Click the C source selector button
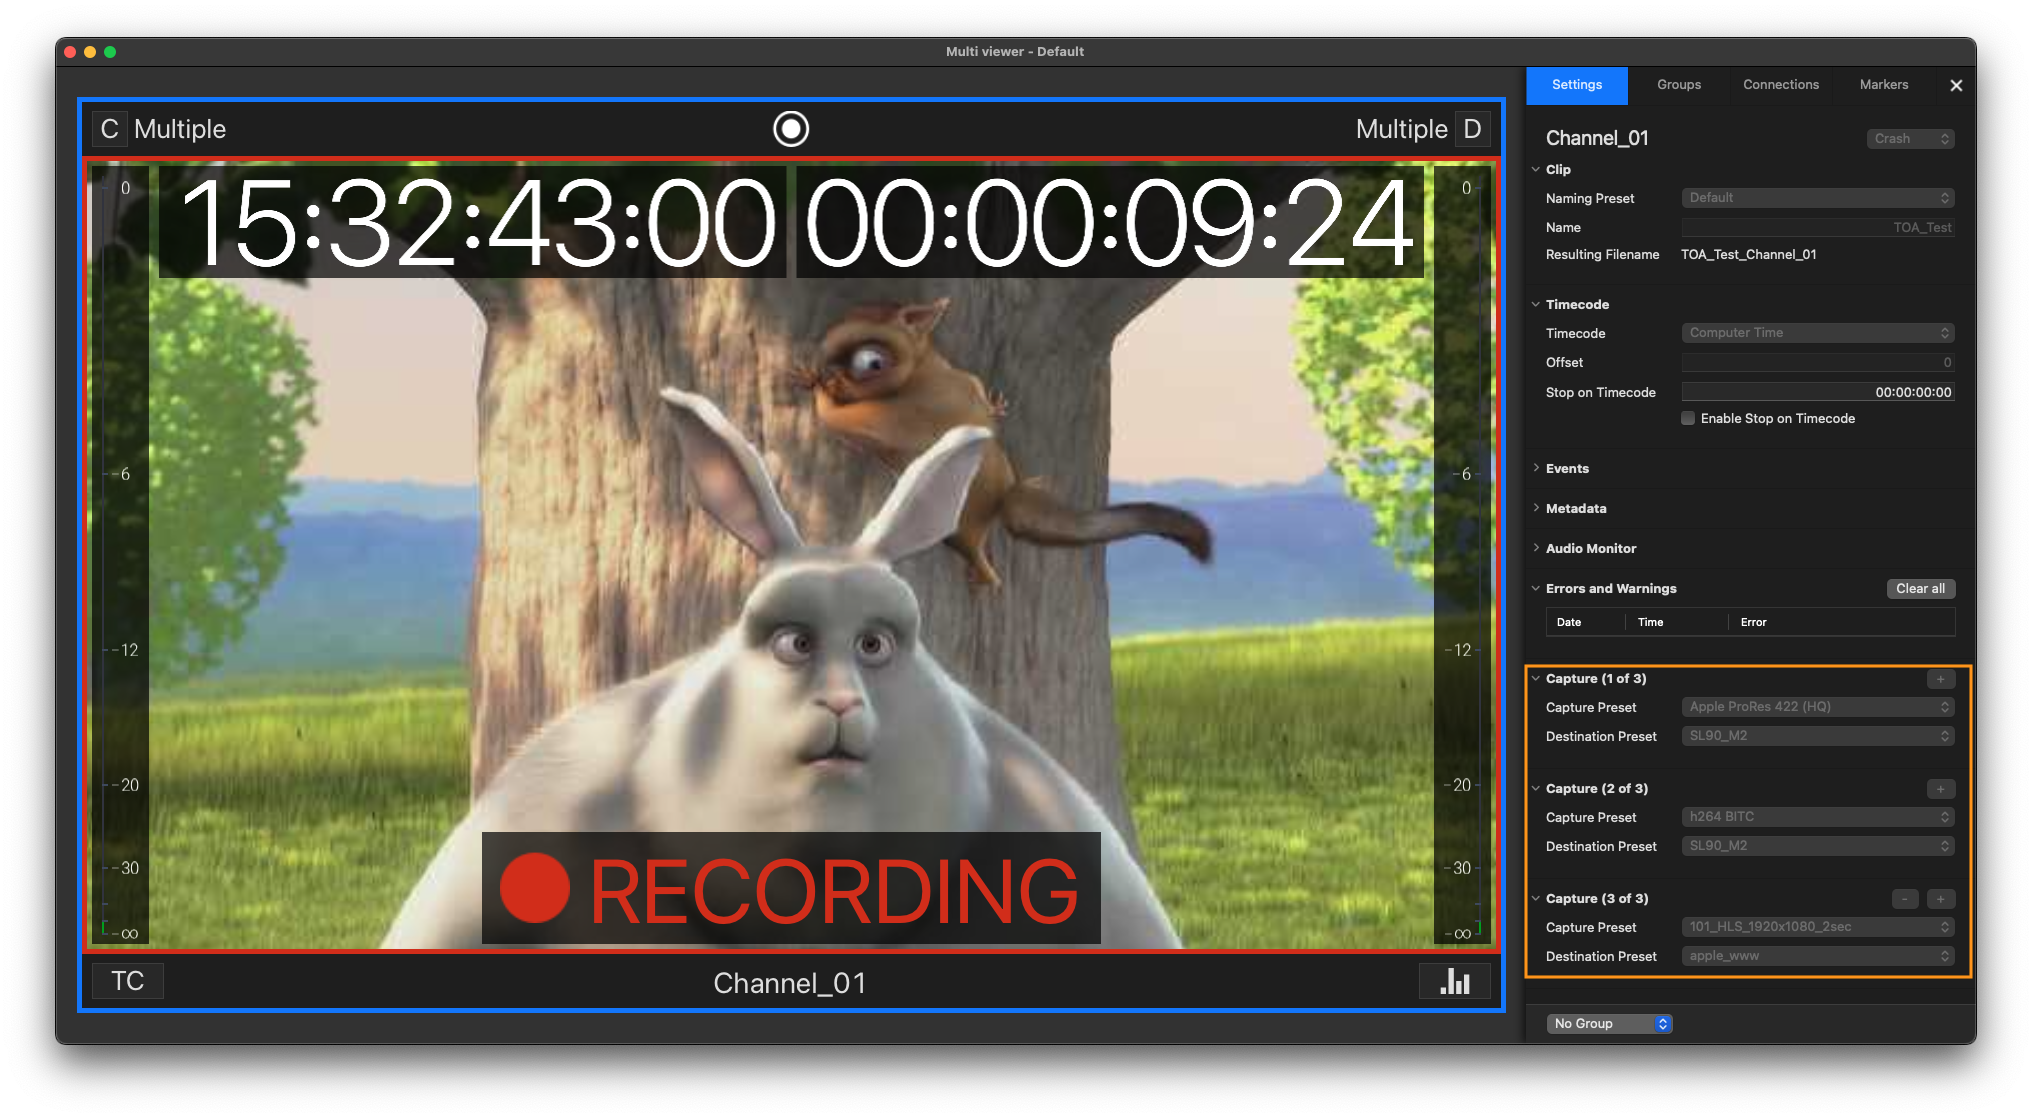 click(109, 129)
